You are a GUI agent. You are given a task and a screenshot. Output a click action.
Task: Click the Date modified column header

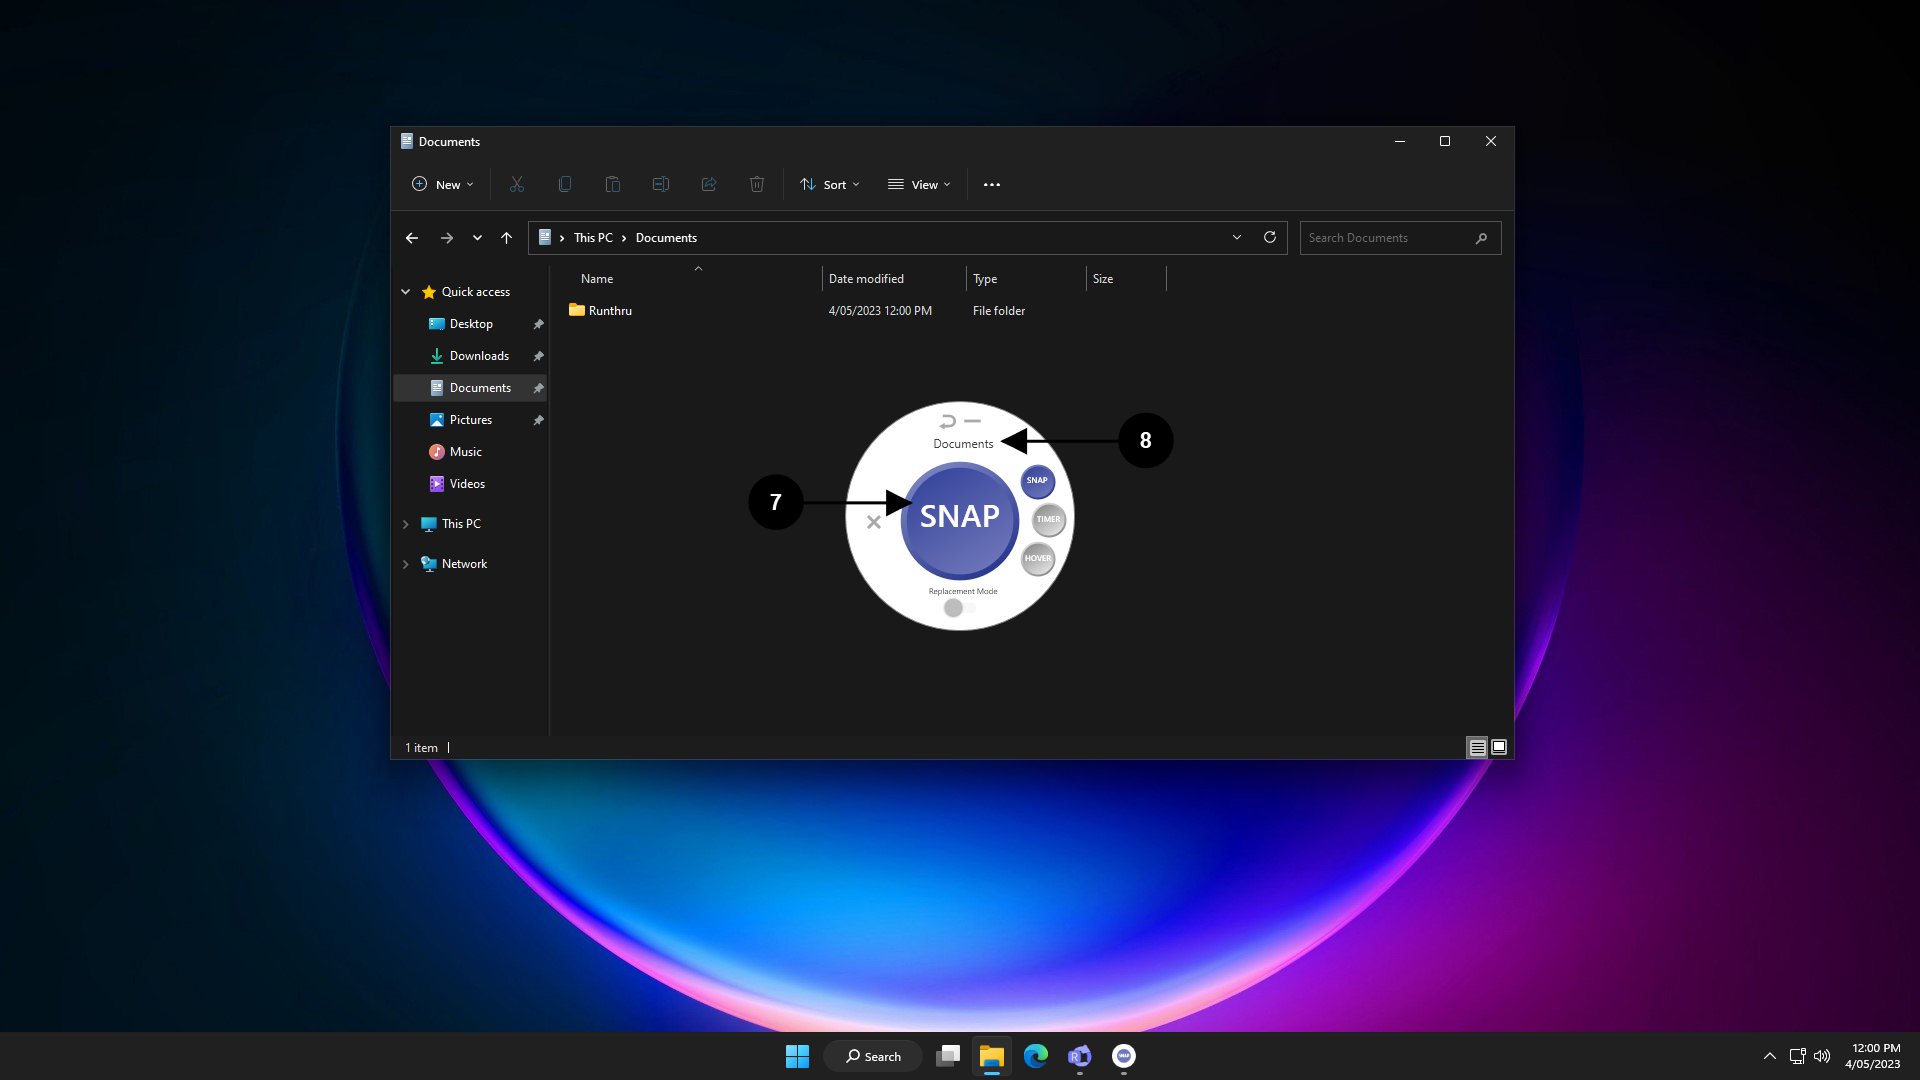point(866,279)
